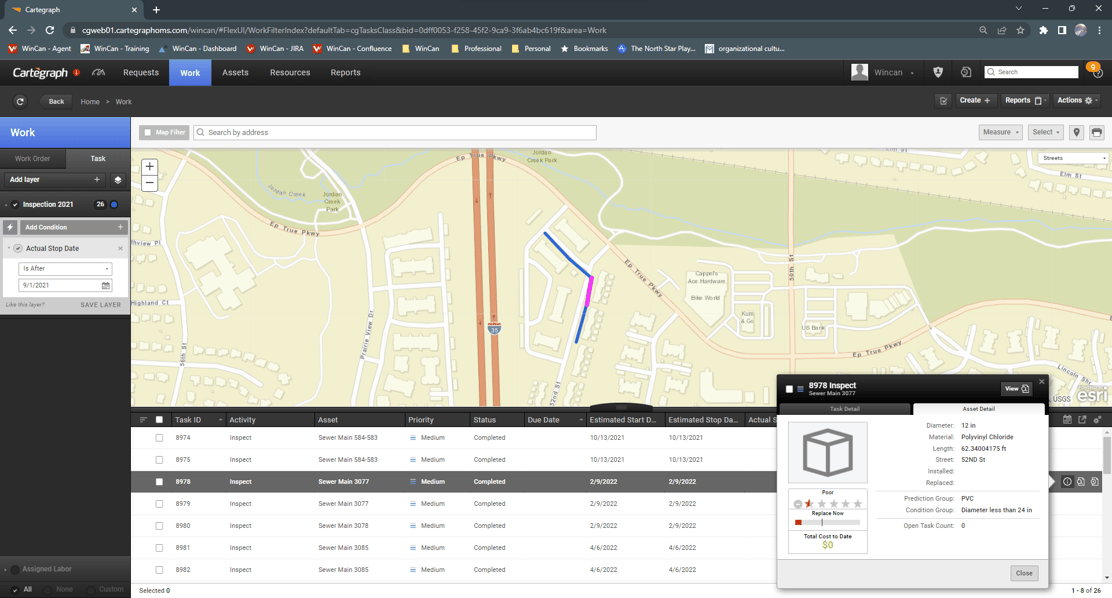Viewport: 1112px width, 598px height.
Task: Check the select-all checkbox in the table header
Action: 157,419
